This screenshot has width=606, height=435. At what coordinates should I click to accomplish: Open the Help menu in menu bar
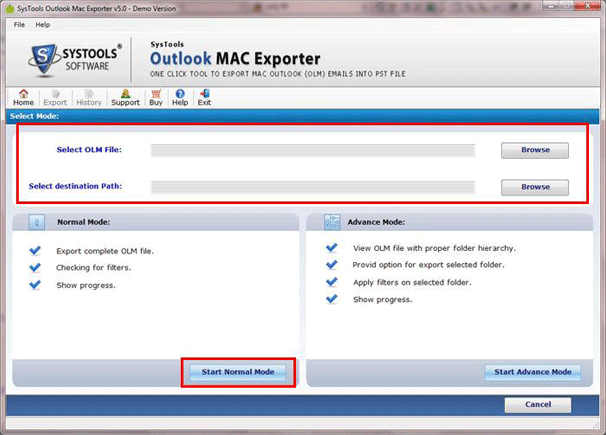[x=43, y=24]
